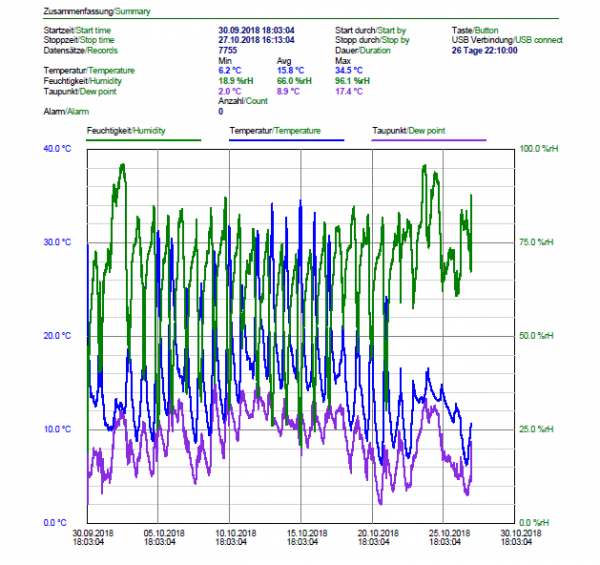Screen dimensions: 600x565
Task: Click the Datensätze/Records count 7755
Action: pos(228,49)
